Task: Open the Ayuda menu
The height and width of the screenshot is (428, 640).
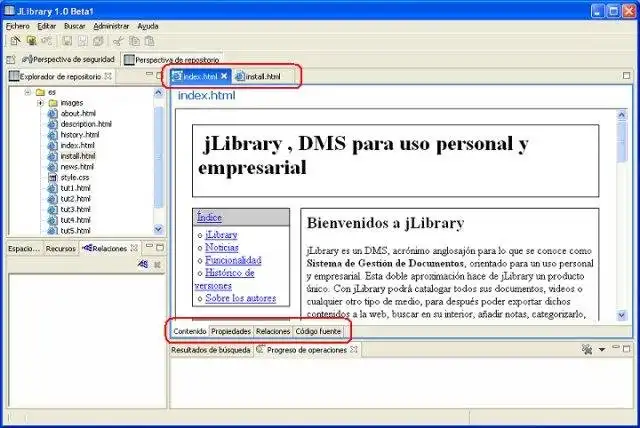Action: pyautogui.click(x=148, y=26)
